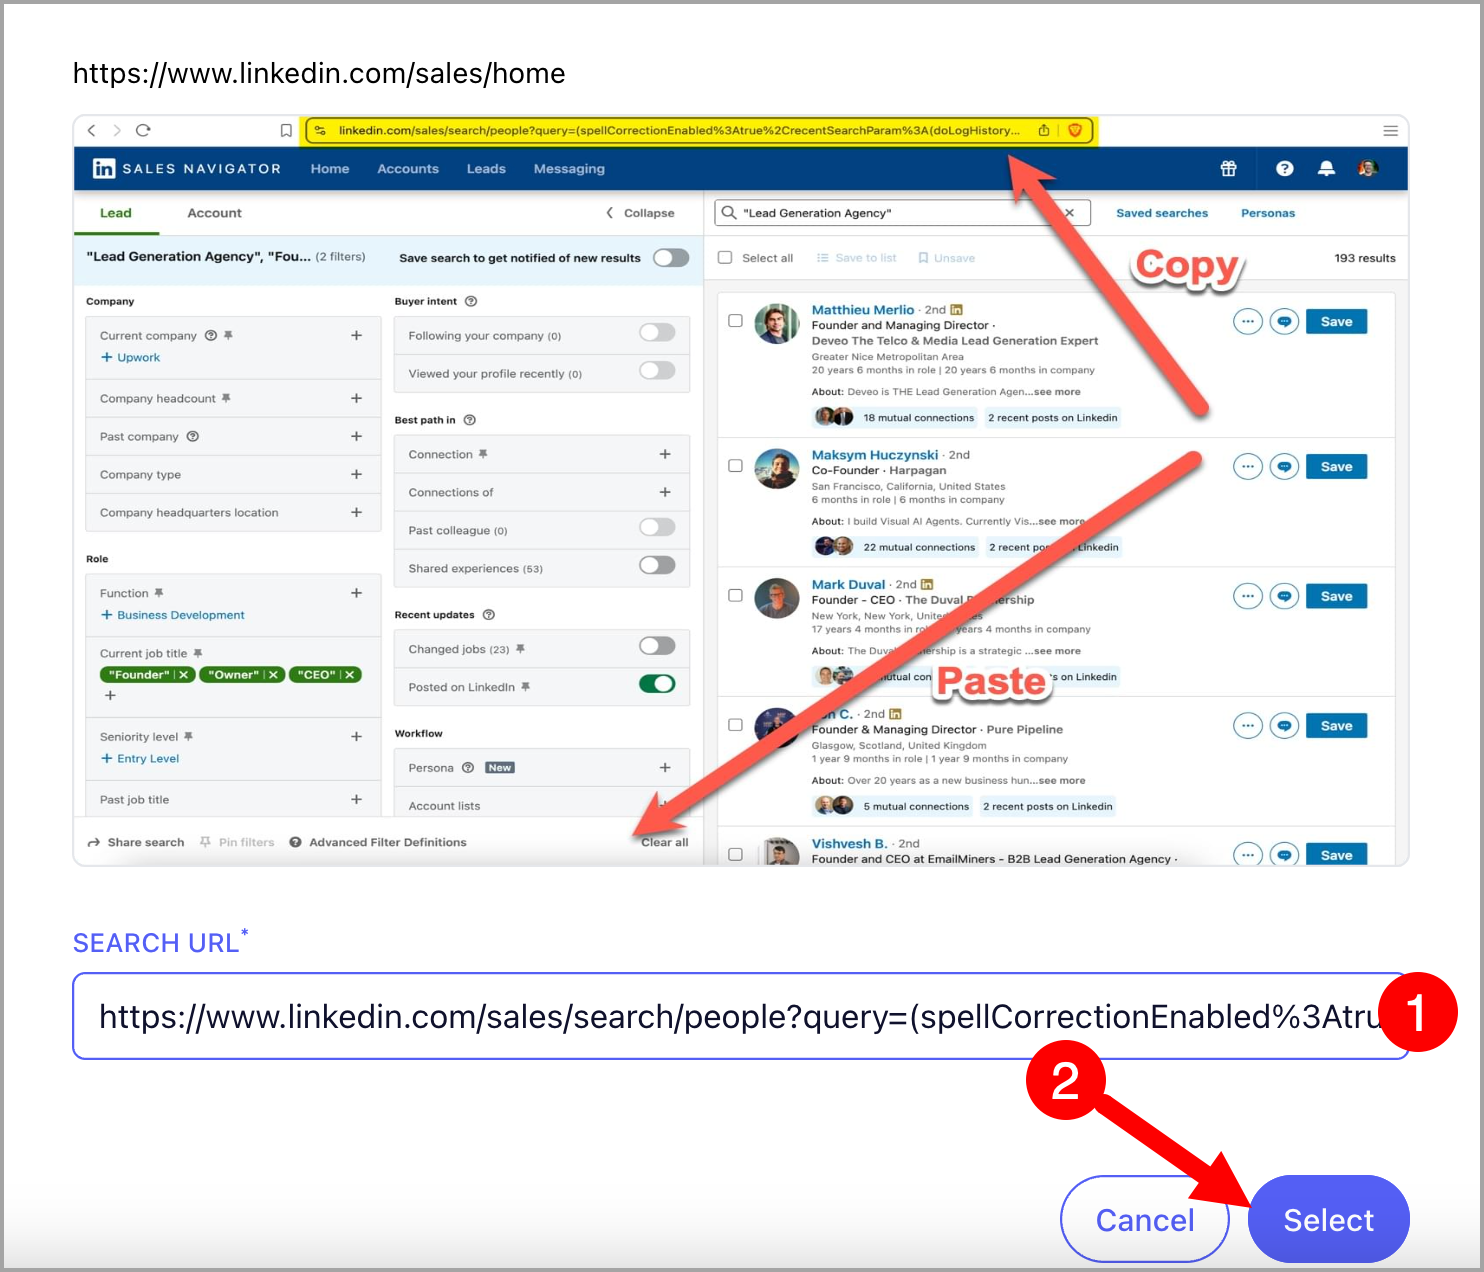Check the box for Matthieu Merlio
Viewport: 1484px width, 1272px height.
[735, 321]
